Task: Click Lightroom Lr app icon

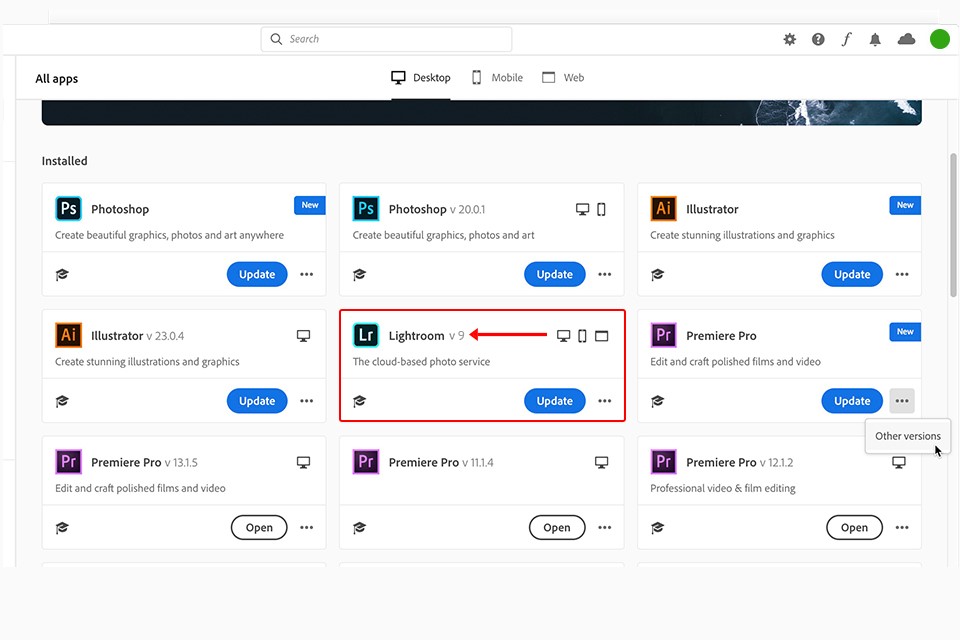Action: 366,336
